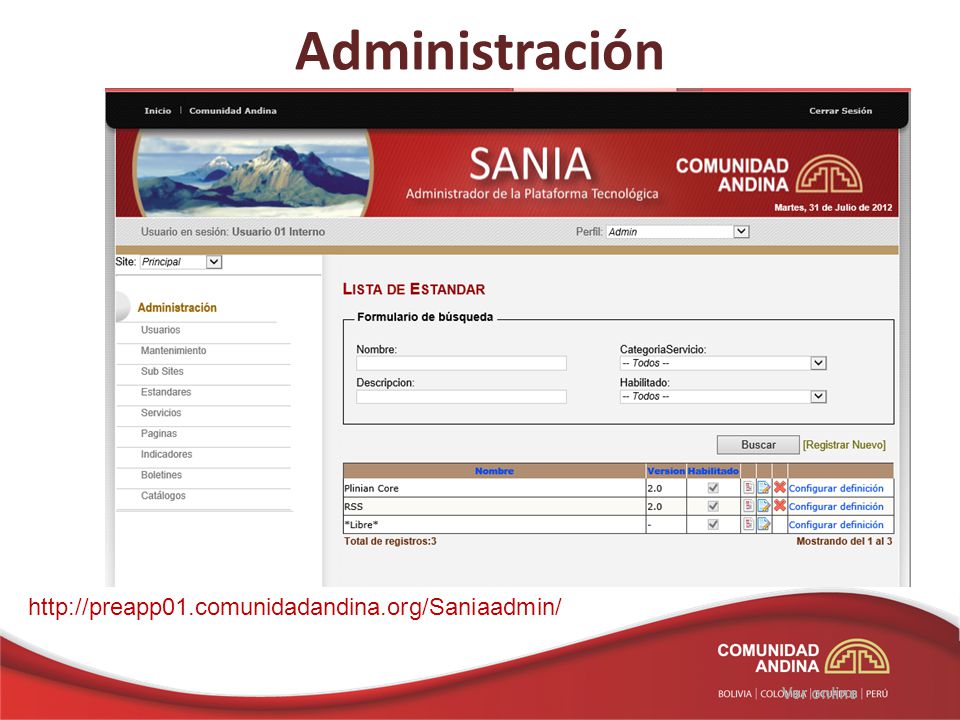Configurar definición link for RSS
This screenshot has width=960, height=720.
pyautogui.click(x=836, y=506)
